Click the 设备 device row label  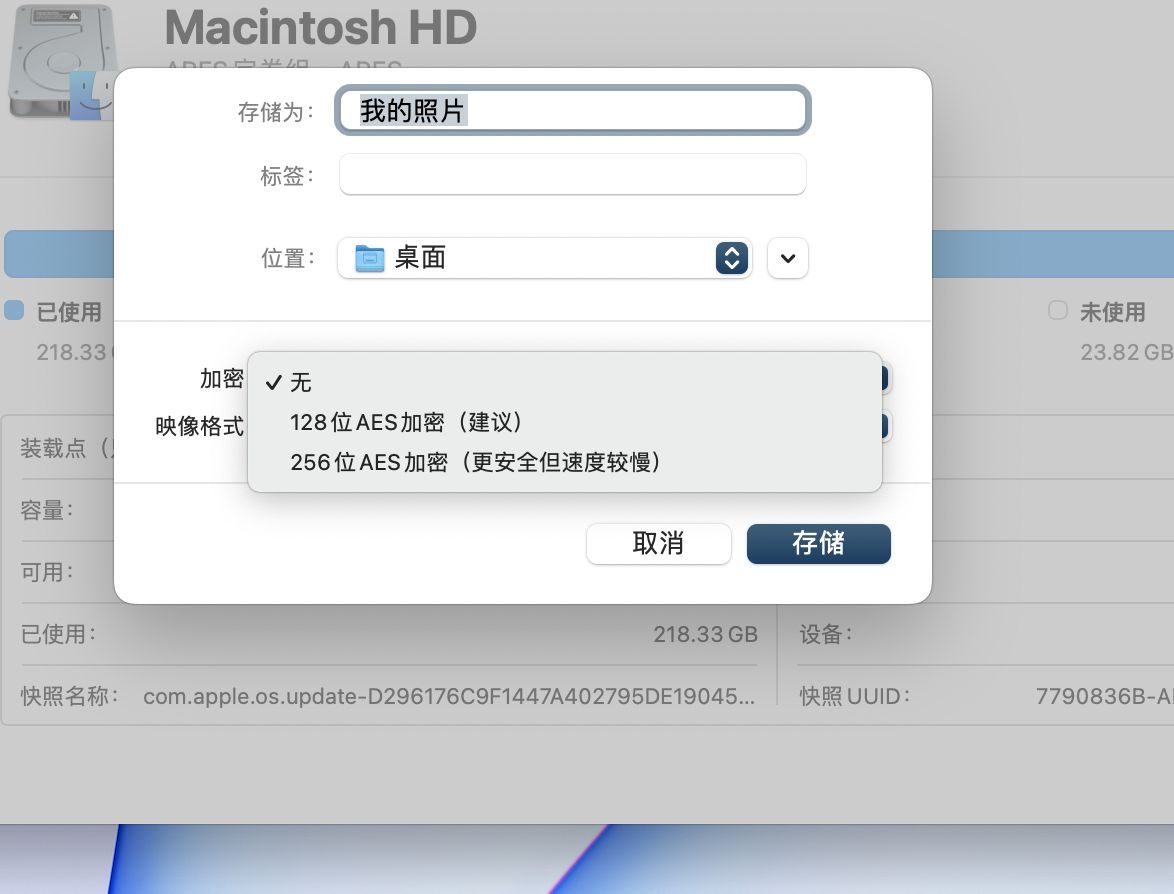point(826,634)
